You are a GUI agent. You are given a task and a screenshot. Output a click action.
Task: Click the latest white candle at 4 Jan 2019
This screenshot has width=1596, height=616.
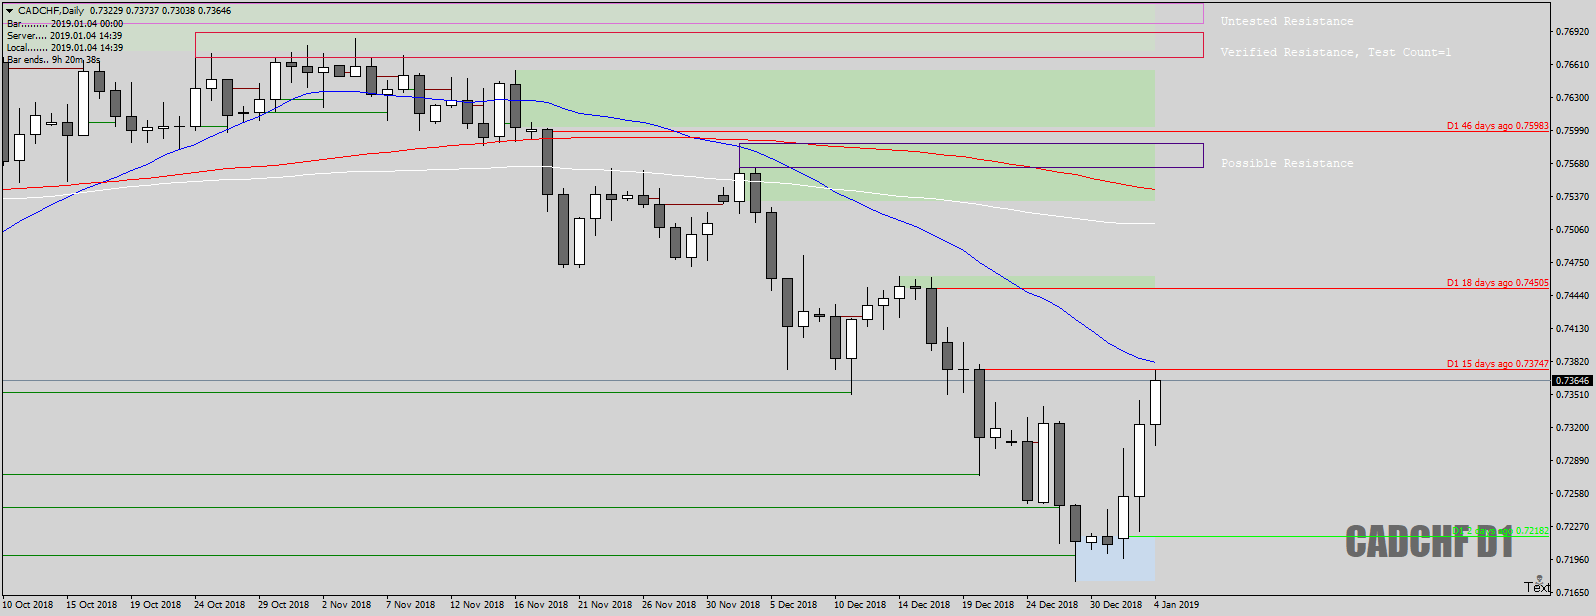1156,402
